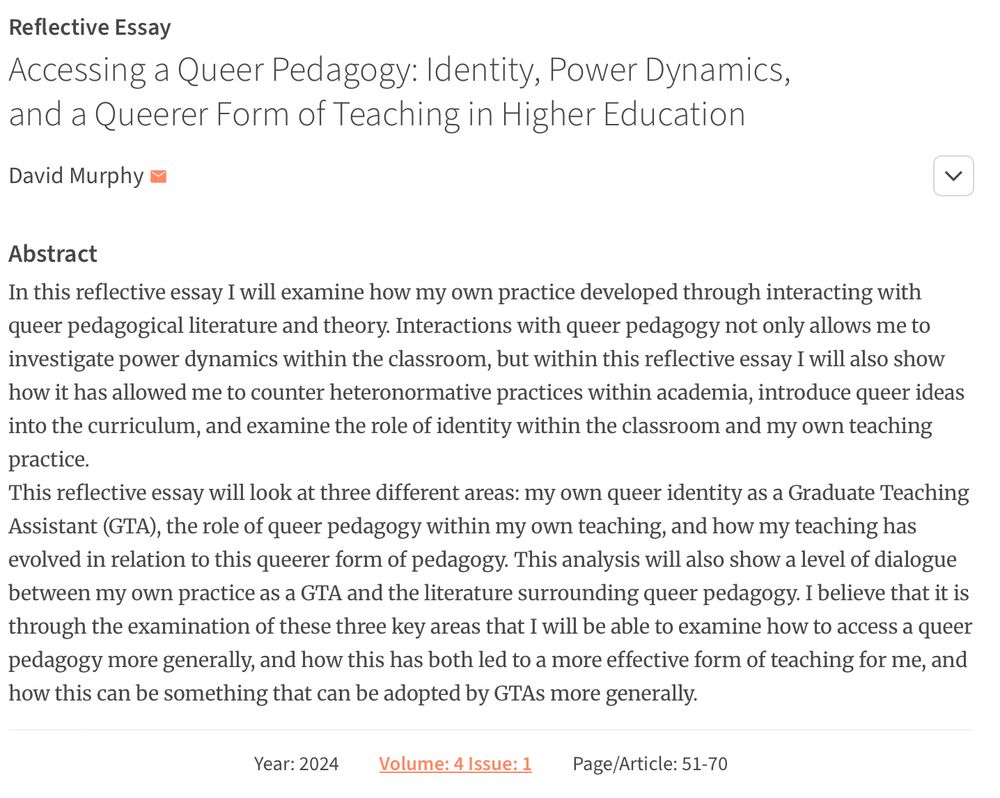1000x798 pixels.
Task: Click the title line ending "Teaching in Higher Education"
Action: [377, 115]
